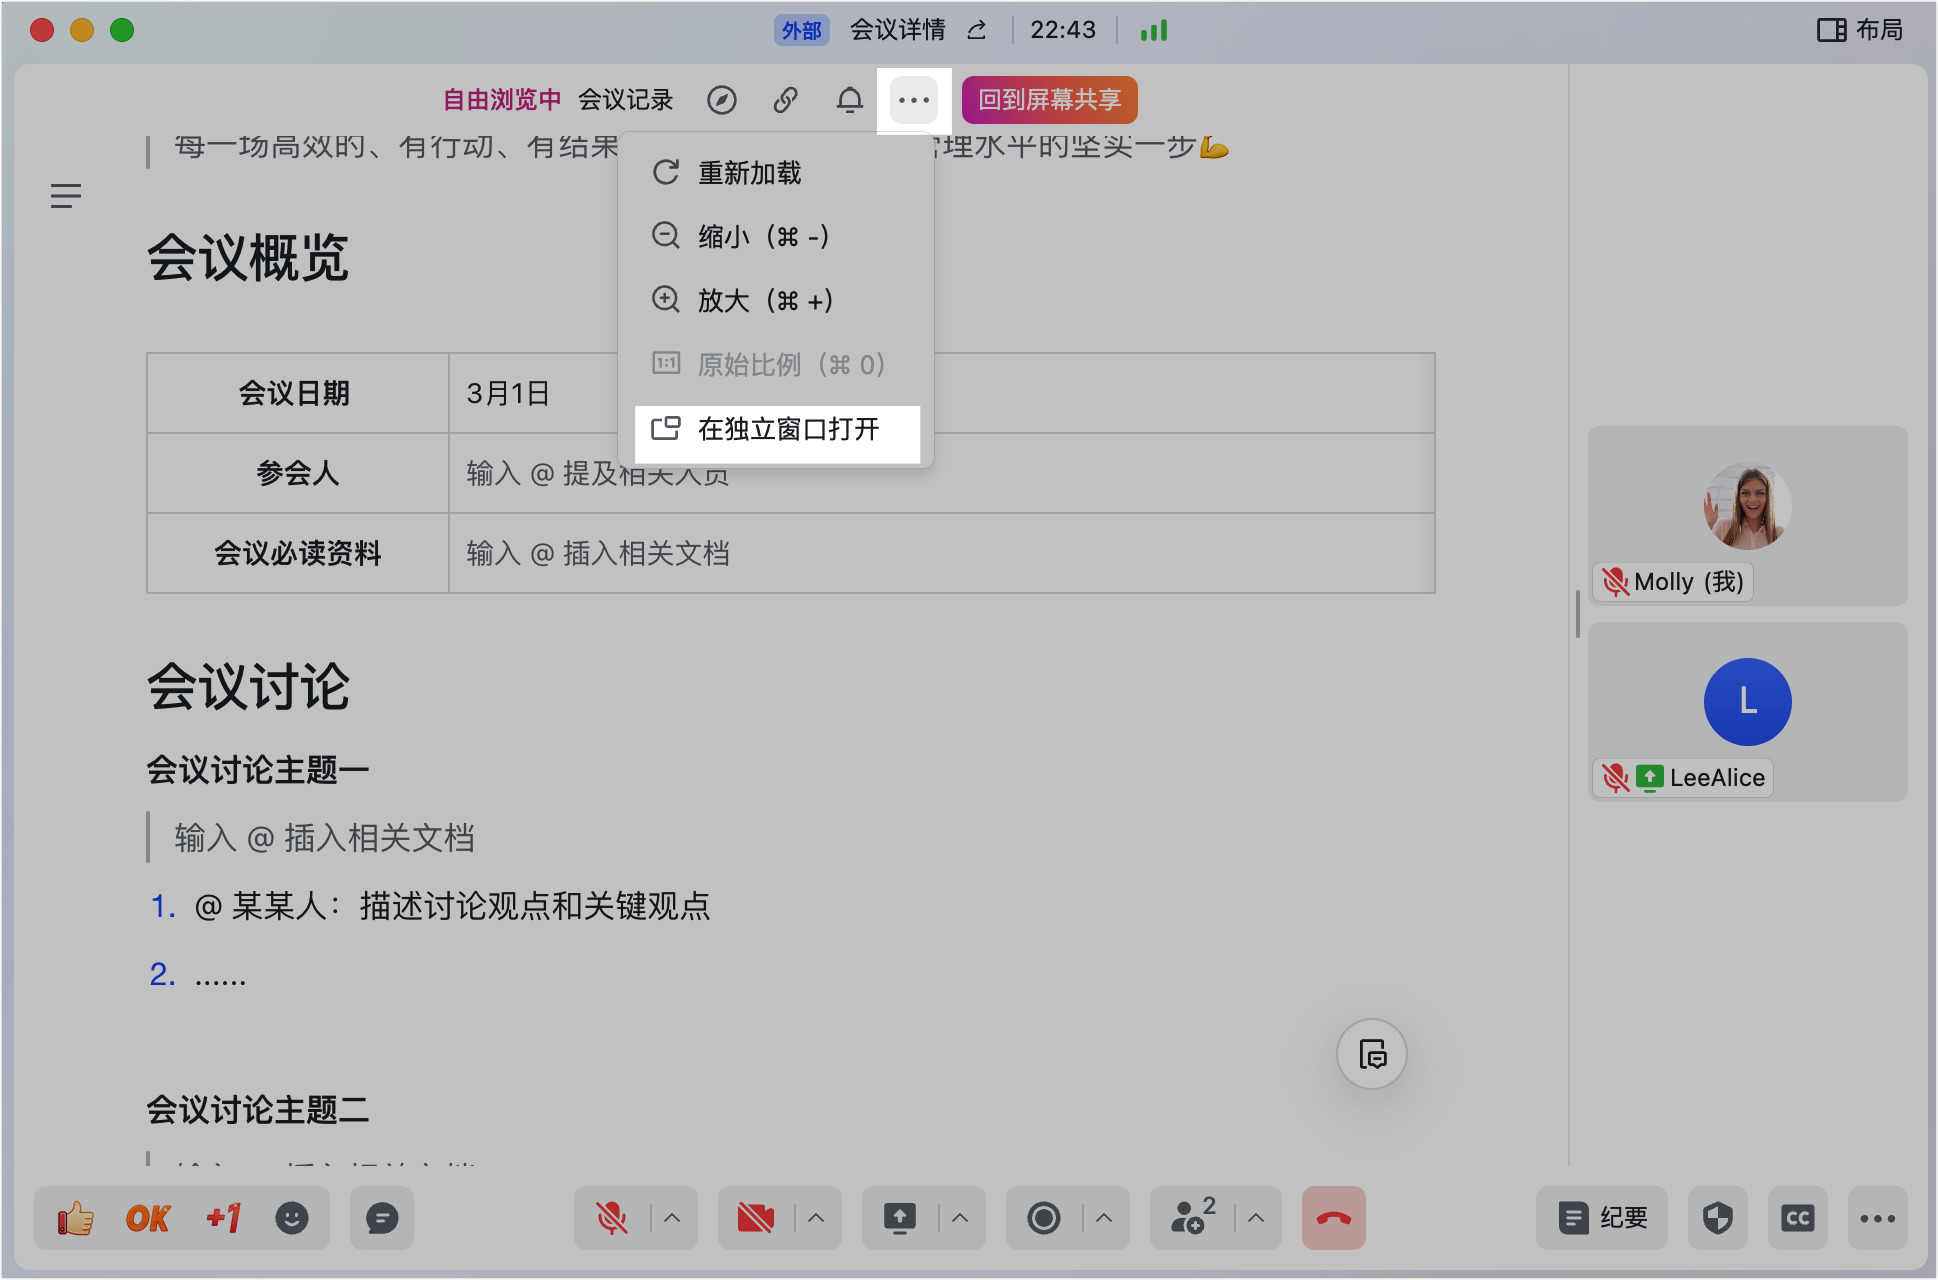This screenshot has width=1938, height=1280.
Task: Turn on the camera
Action: coord(755,1218)
